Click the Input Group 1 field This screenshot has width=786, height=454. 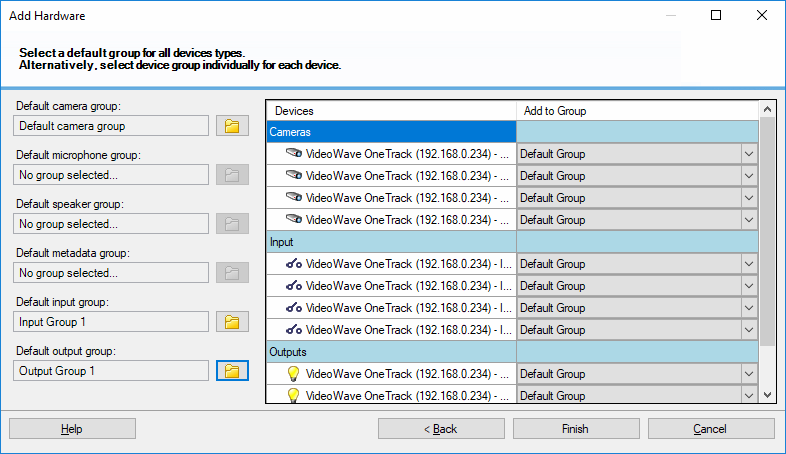pos(111,322)
